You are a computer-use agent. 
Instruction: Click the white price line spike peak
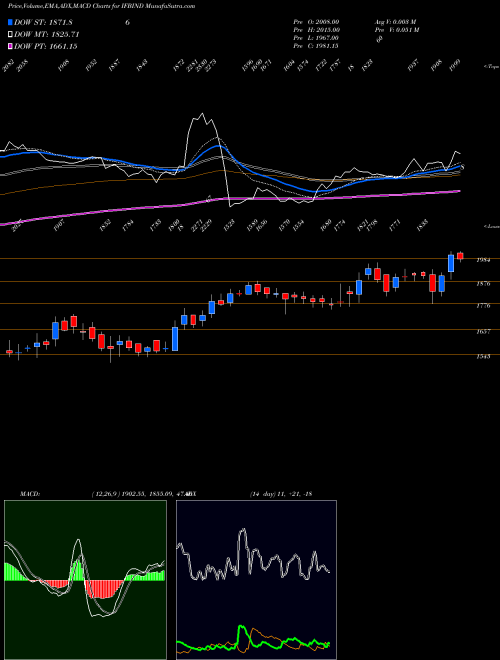pos(202,114)
